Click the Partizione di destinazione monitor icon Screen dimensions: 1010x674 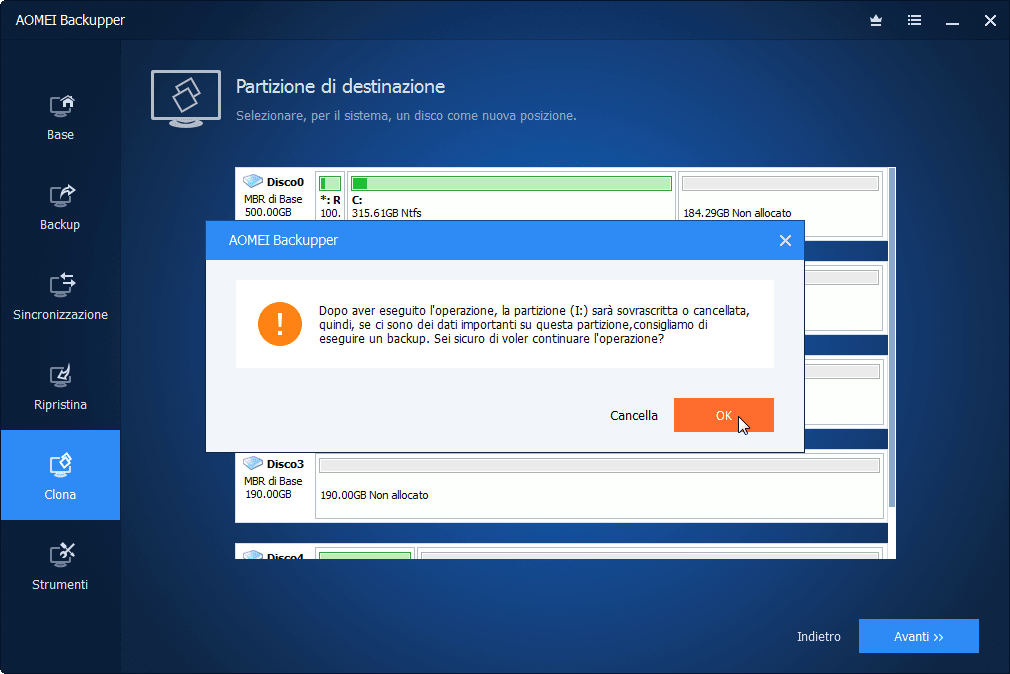click(186, 99)
